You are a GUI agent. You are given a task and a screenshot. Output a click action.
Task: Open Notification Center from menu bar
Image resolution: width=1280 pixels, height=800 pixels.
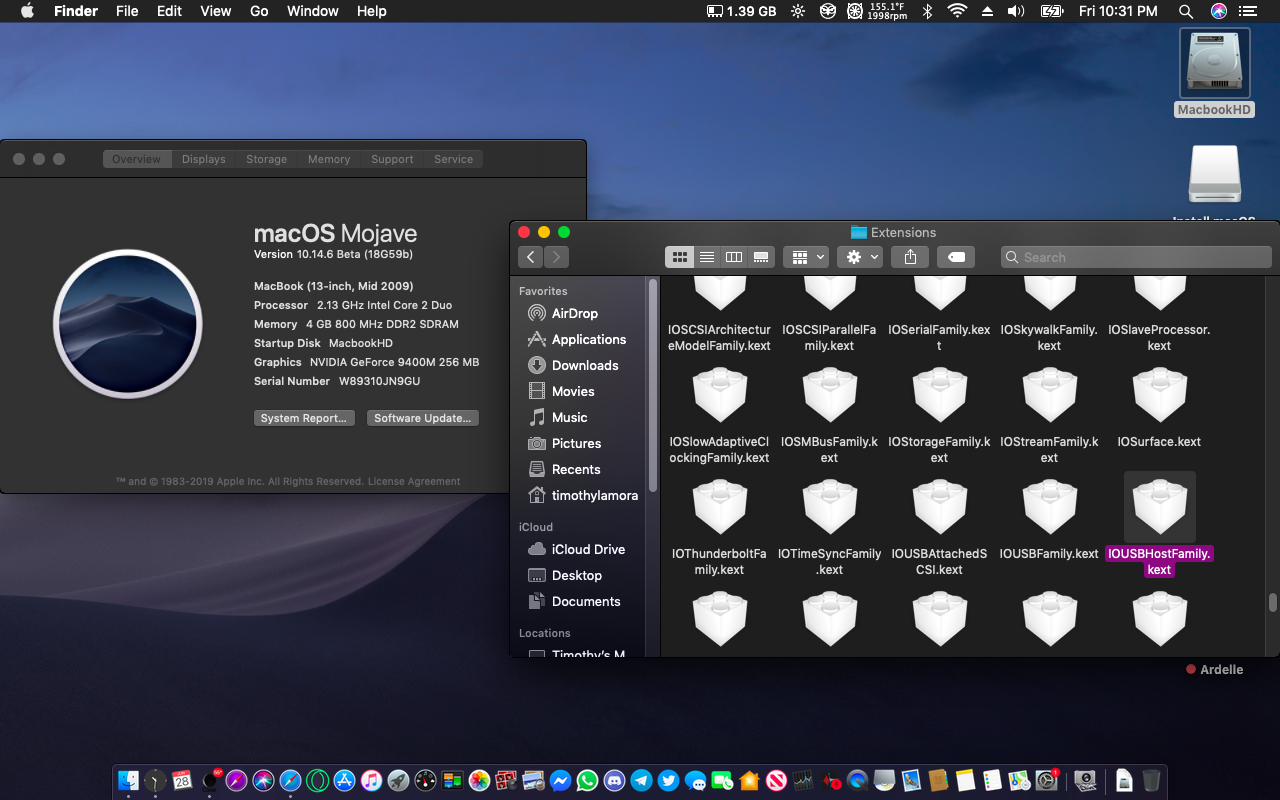[1247, 11]
